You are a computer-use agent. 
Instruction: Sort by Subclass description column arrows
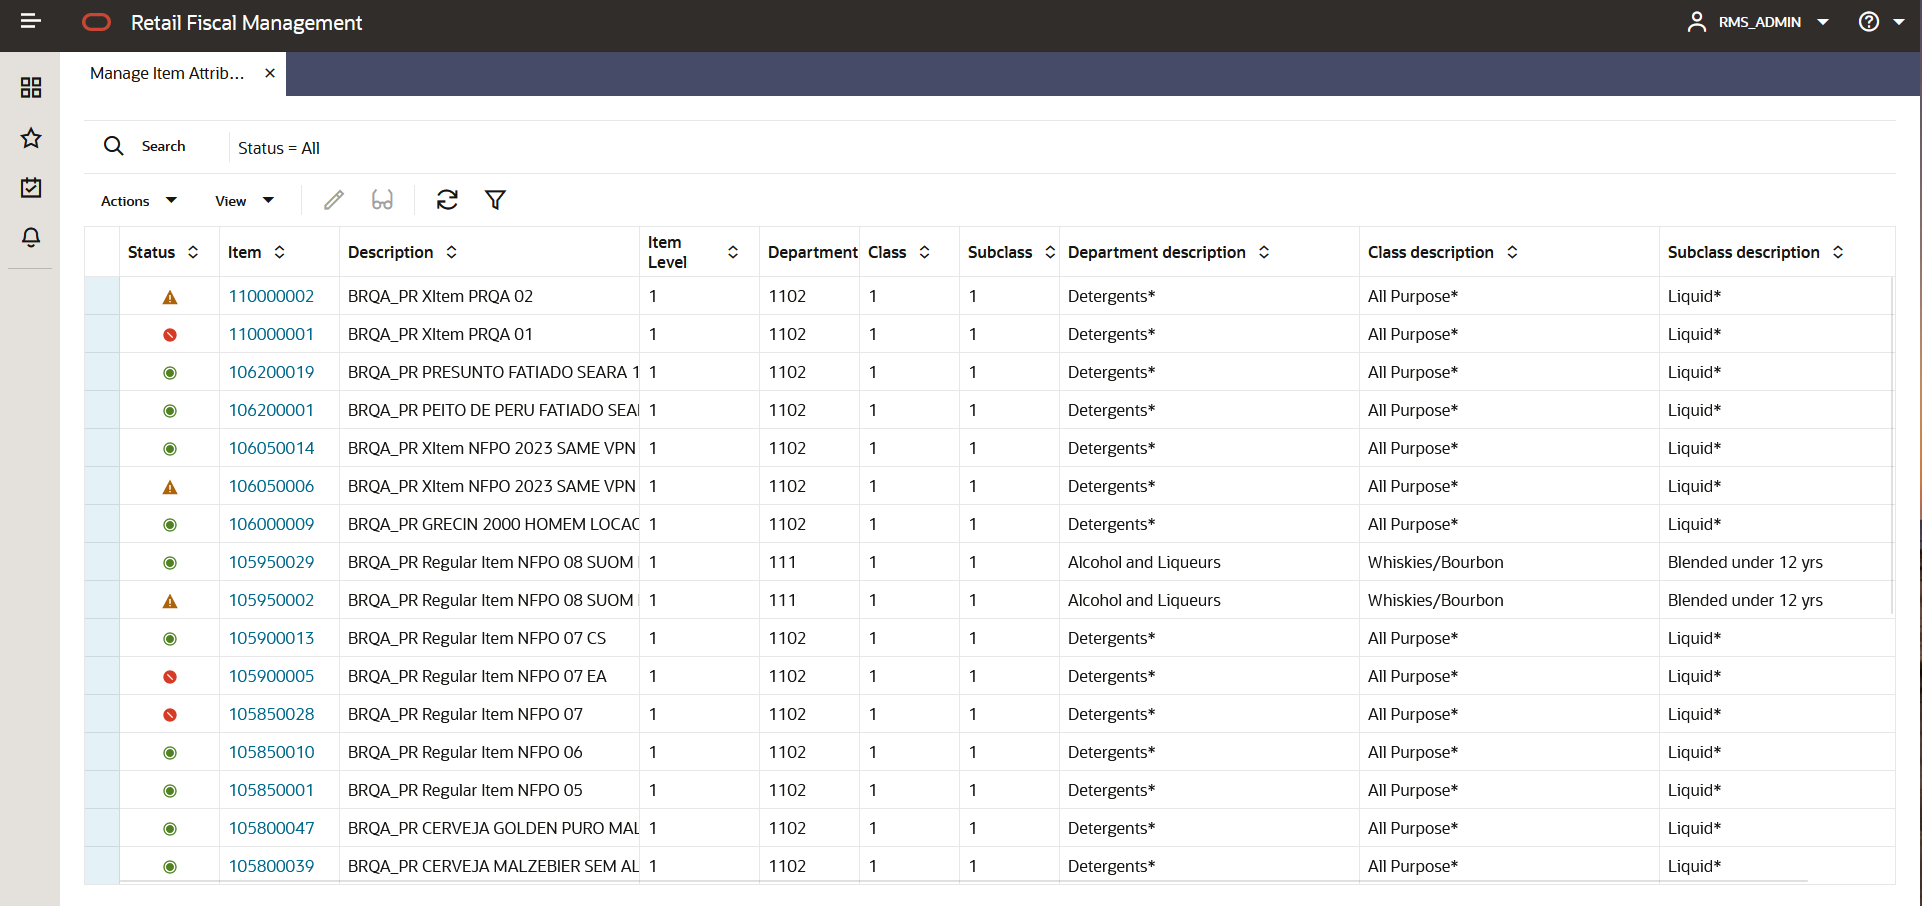click(x=1838, y=252)
